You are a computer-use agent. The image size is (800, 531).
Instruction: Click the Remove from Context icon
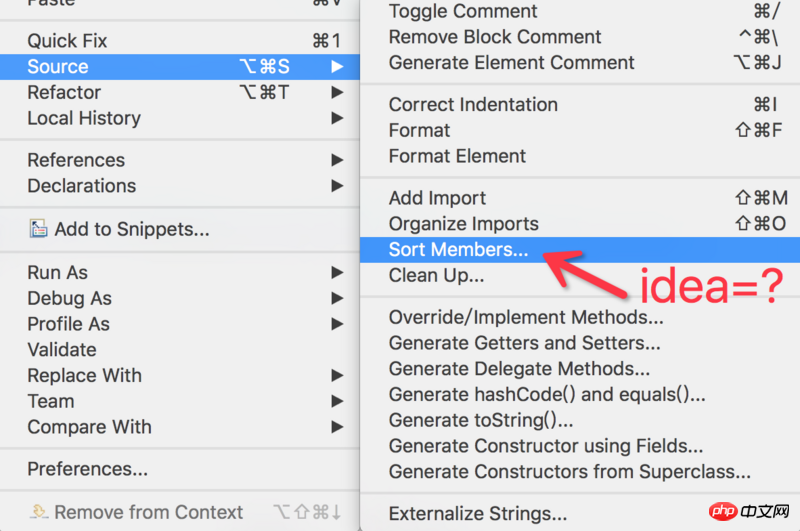pos(39,512)
